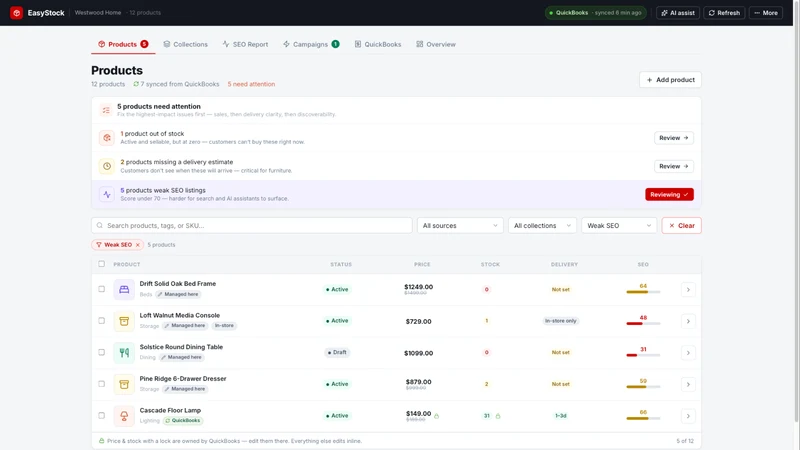The image size is (800, 450).
Task: Expand the Cascade Floor Lamp row
Action: point(688,416)
